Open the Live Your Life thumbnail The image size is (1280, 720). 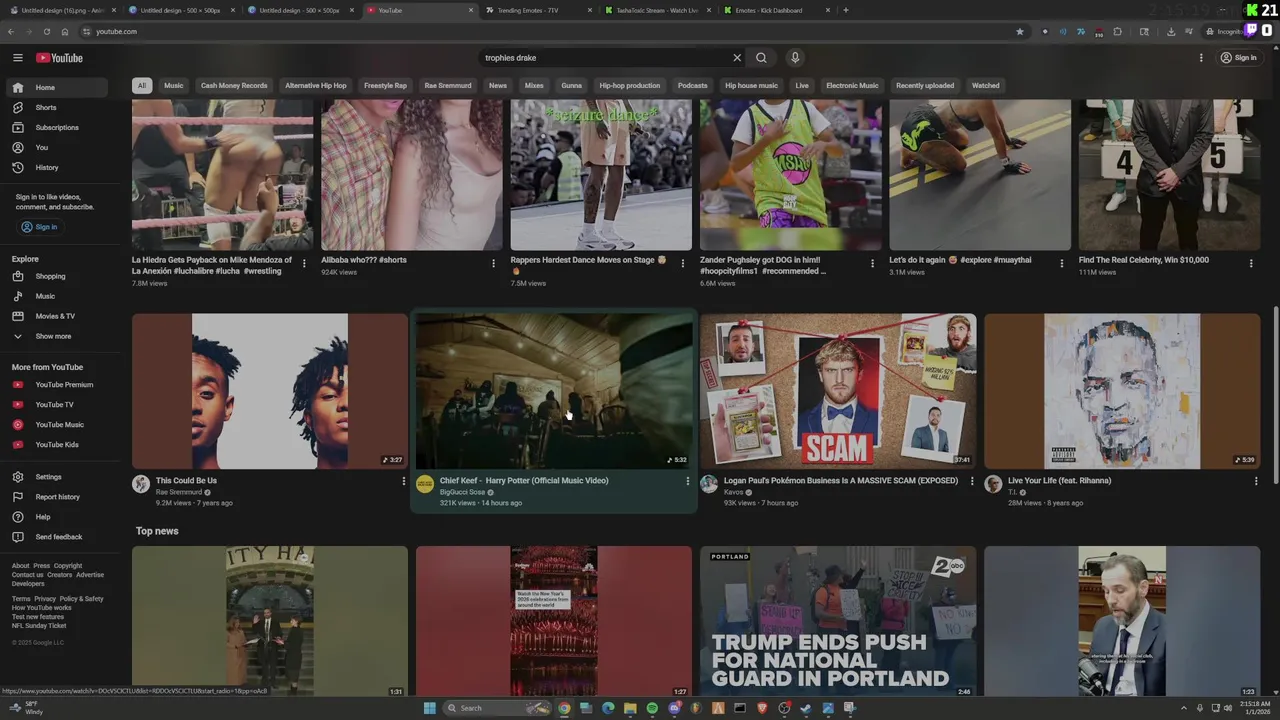click(x=1122, y=391)
